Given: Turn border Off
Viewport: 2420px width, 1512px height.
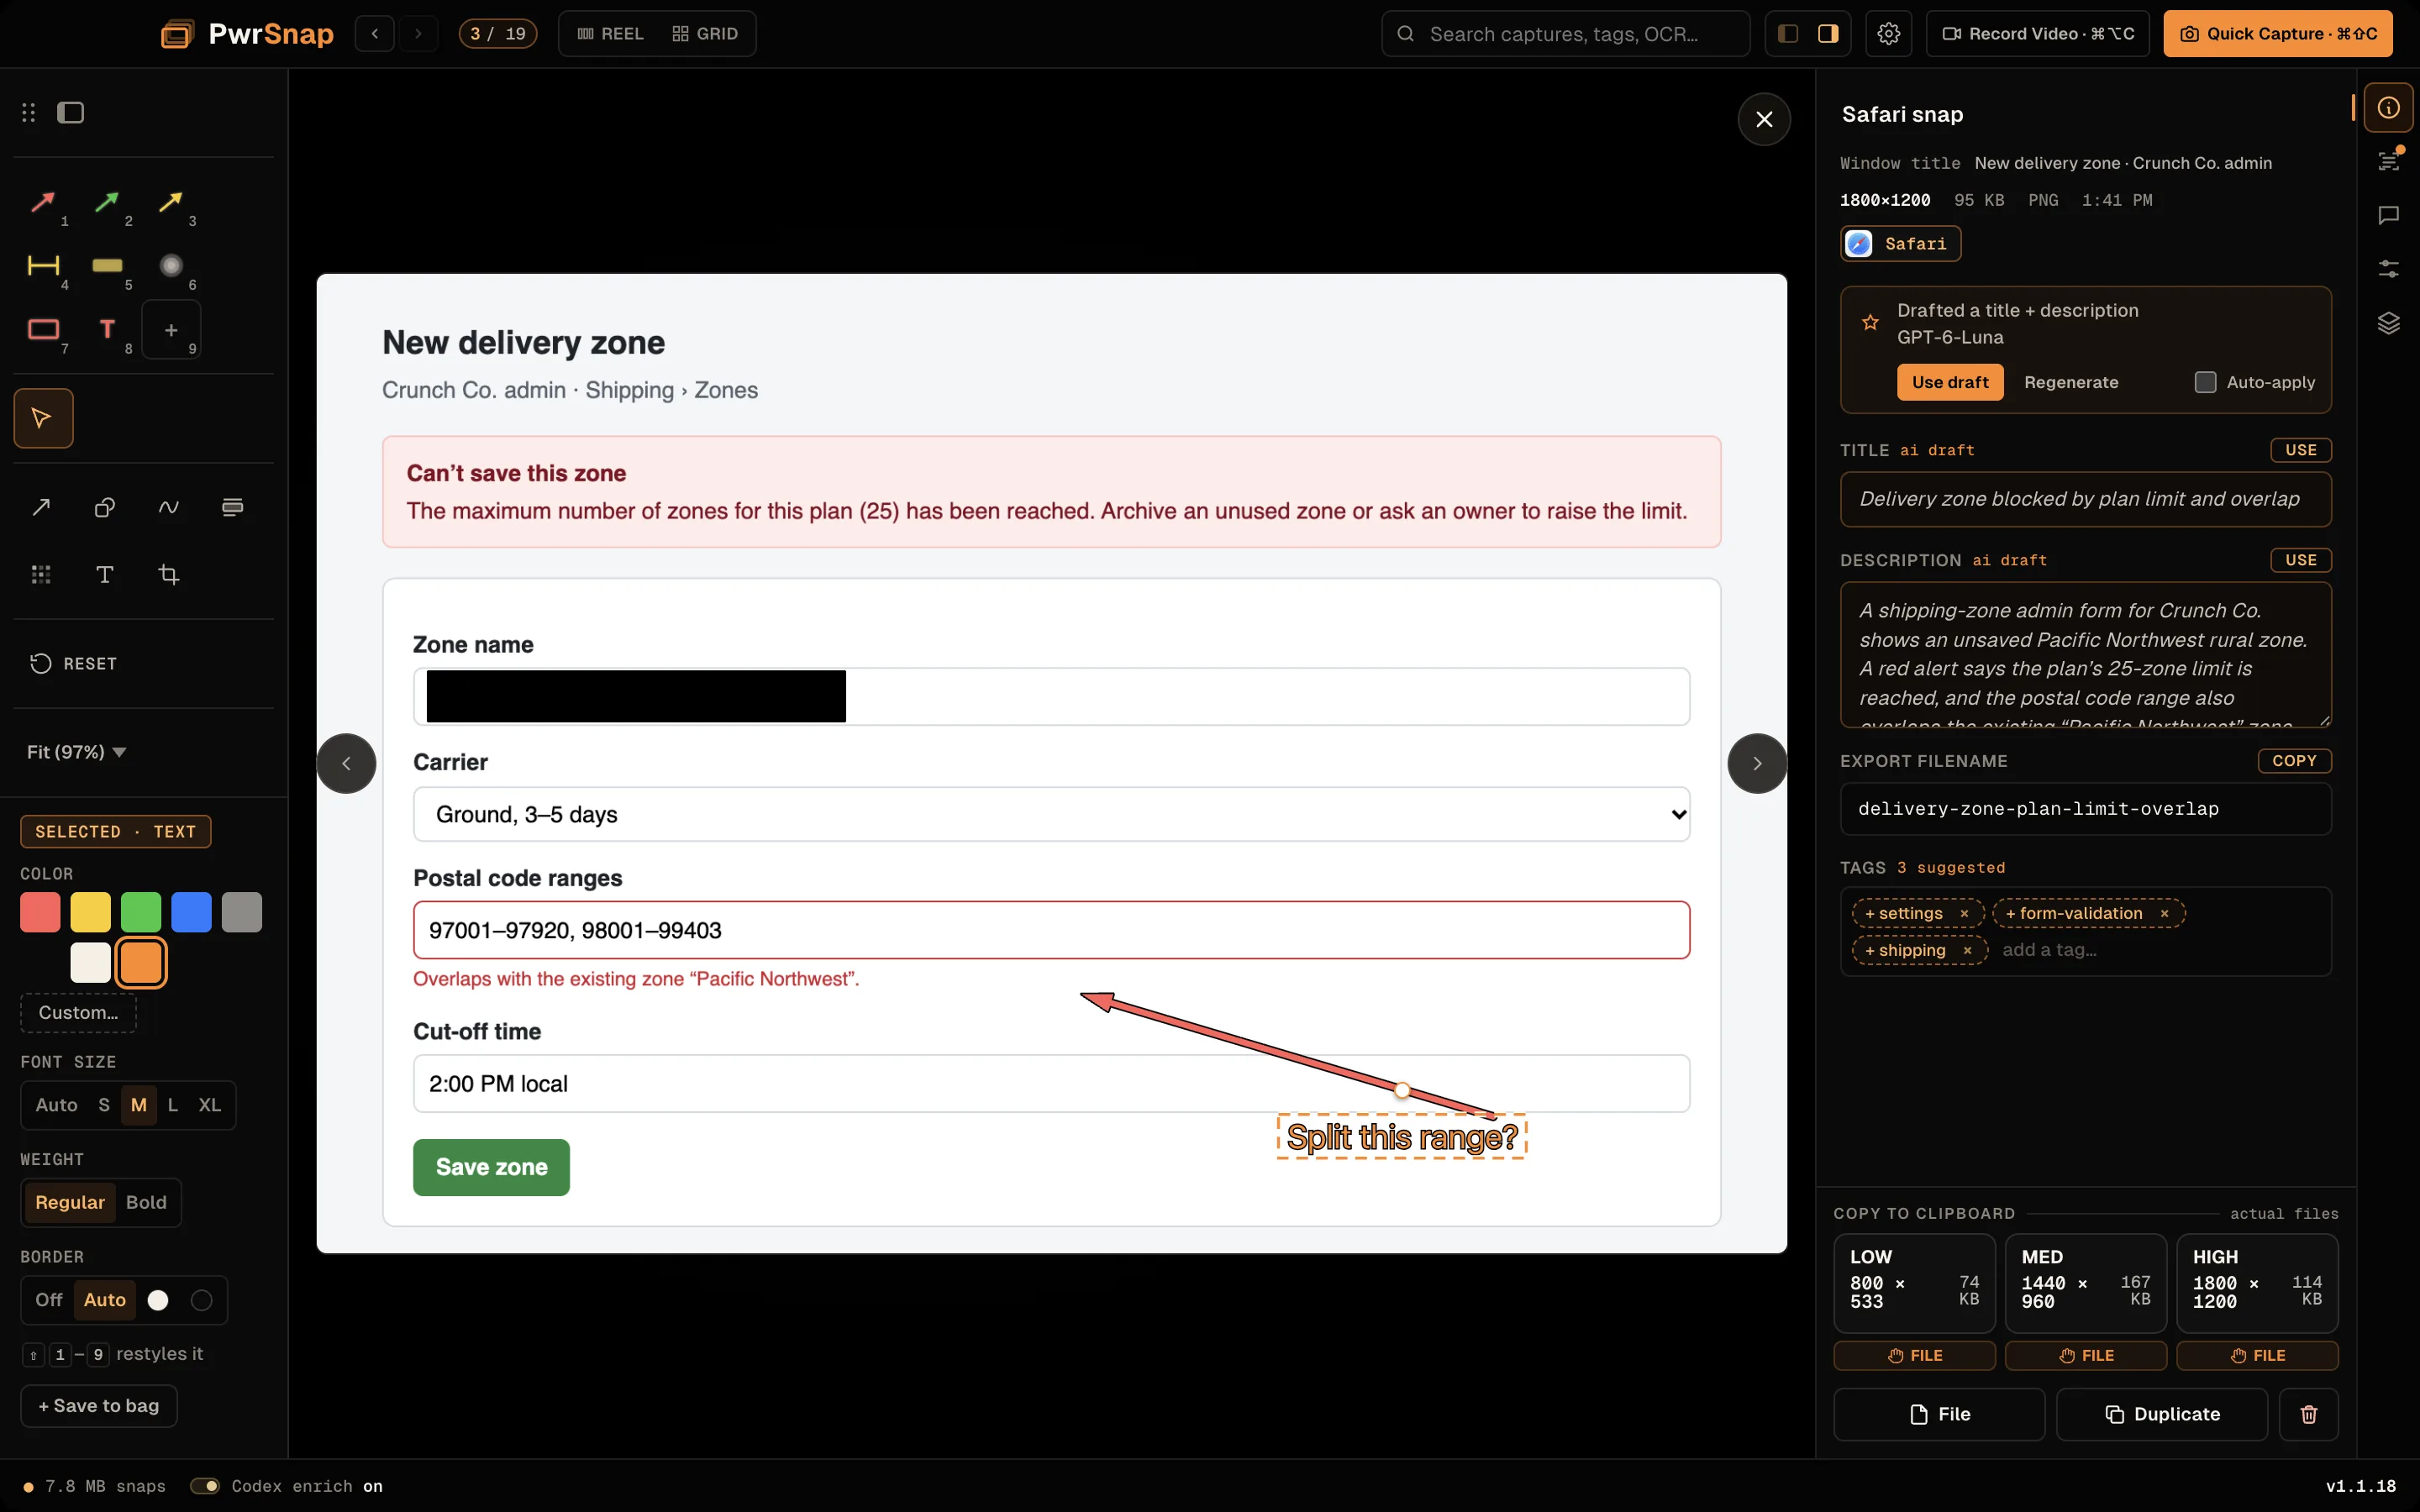Looking at the screenshot, I should (49, 1300).
